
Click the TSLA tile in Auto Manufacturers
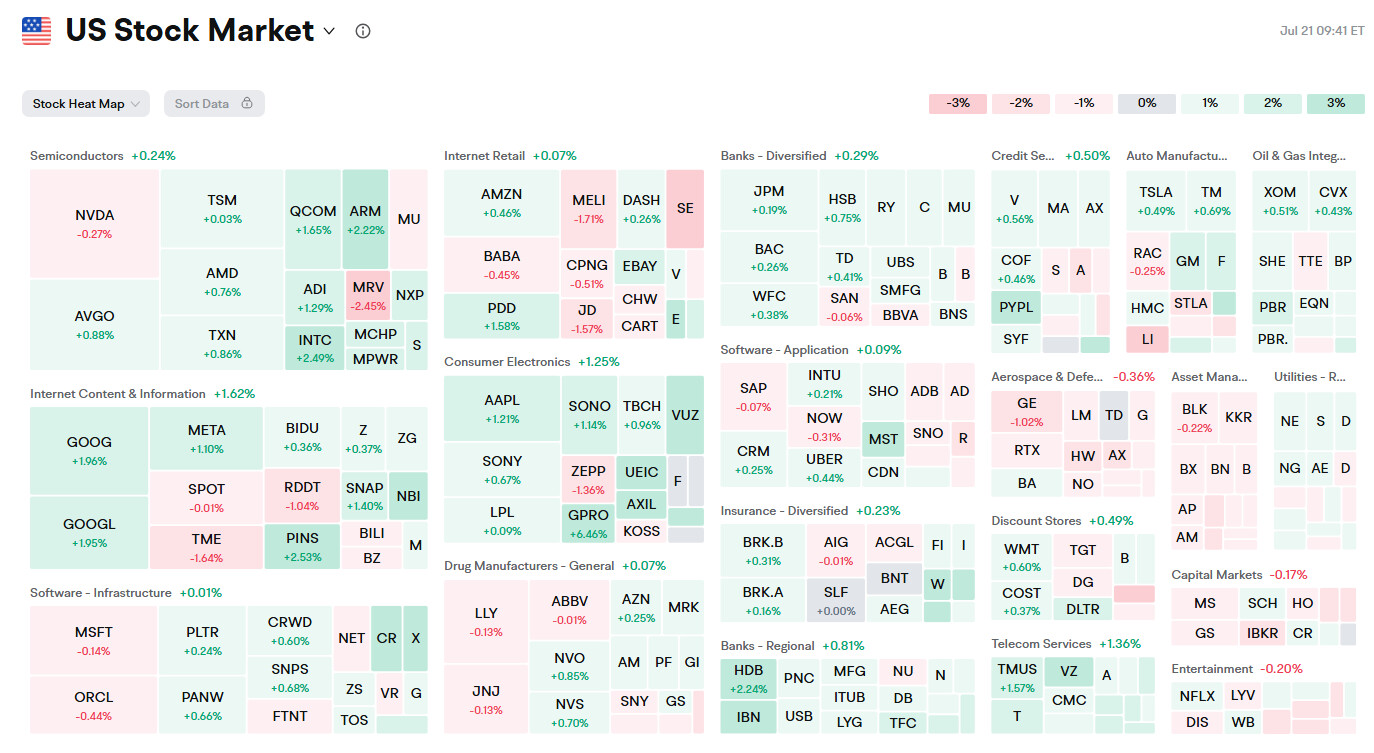[x=1156, y=199]
